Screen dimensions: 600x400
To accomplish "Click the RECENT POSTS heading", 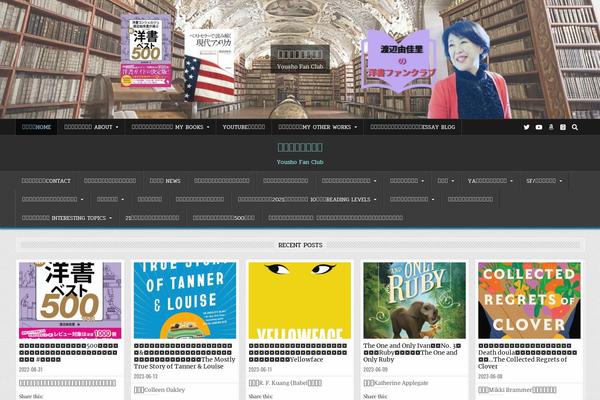I will click(x=300, y=245).
